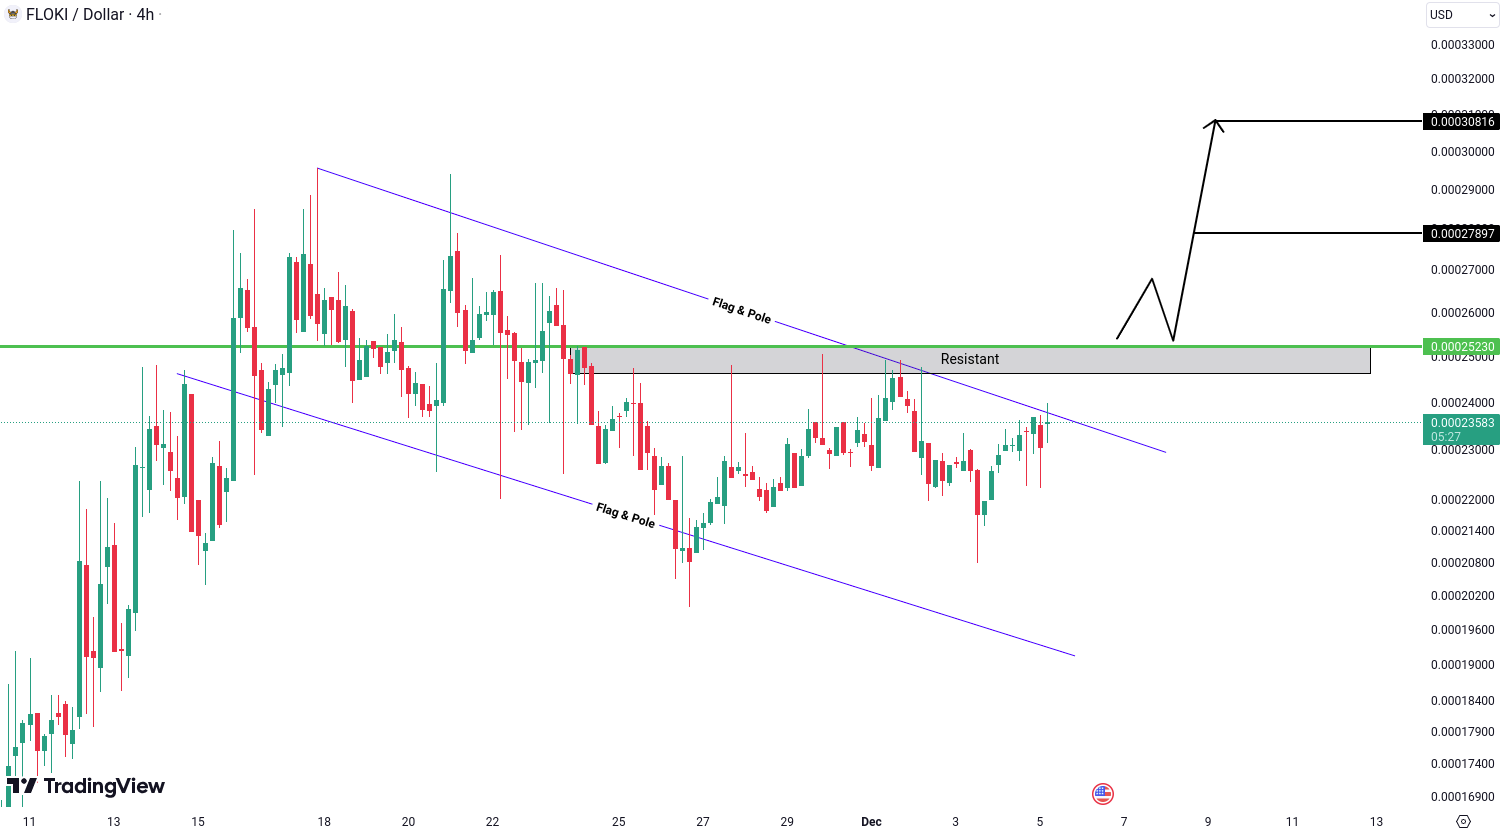Viewport: 1501px width, 831px height.
Task: Click the TradingView logo
Action: [x=86, y=786]
